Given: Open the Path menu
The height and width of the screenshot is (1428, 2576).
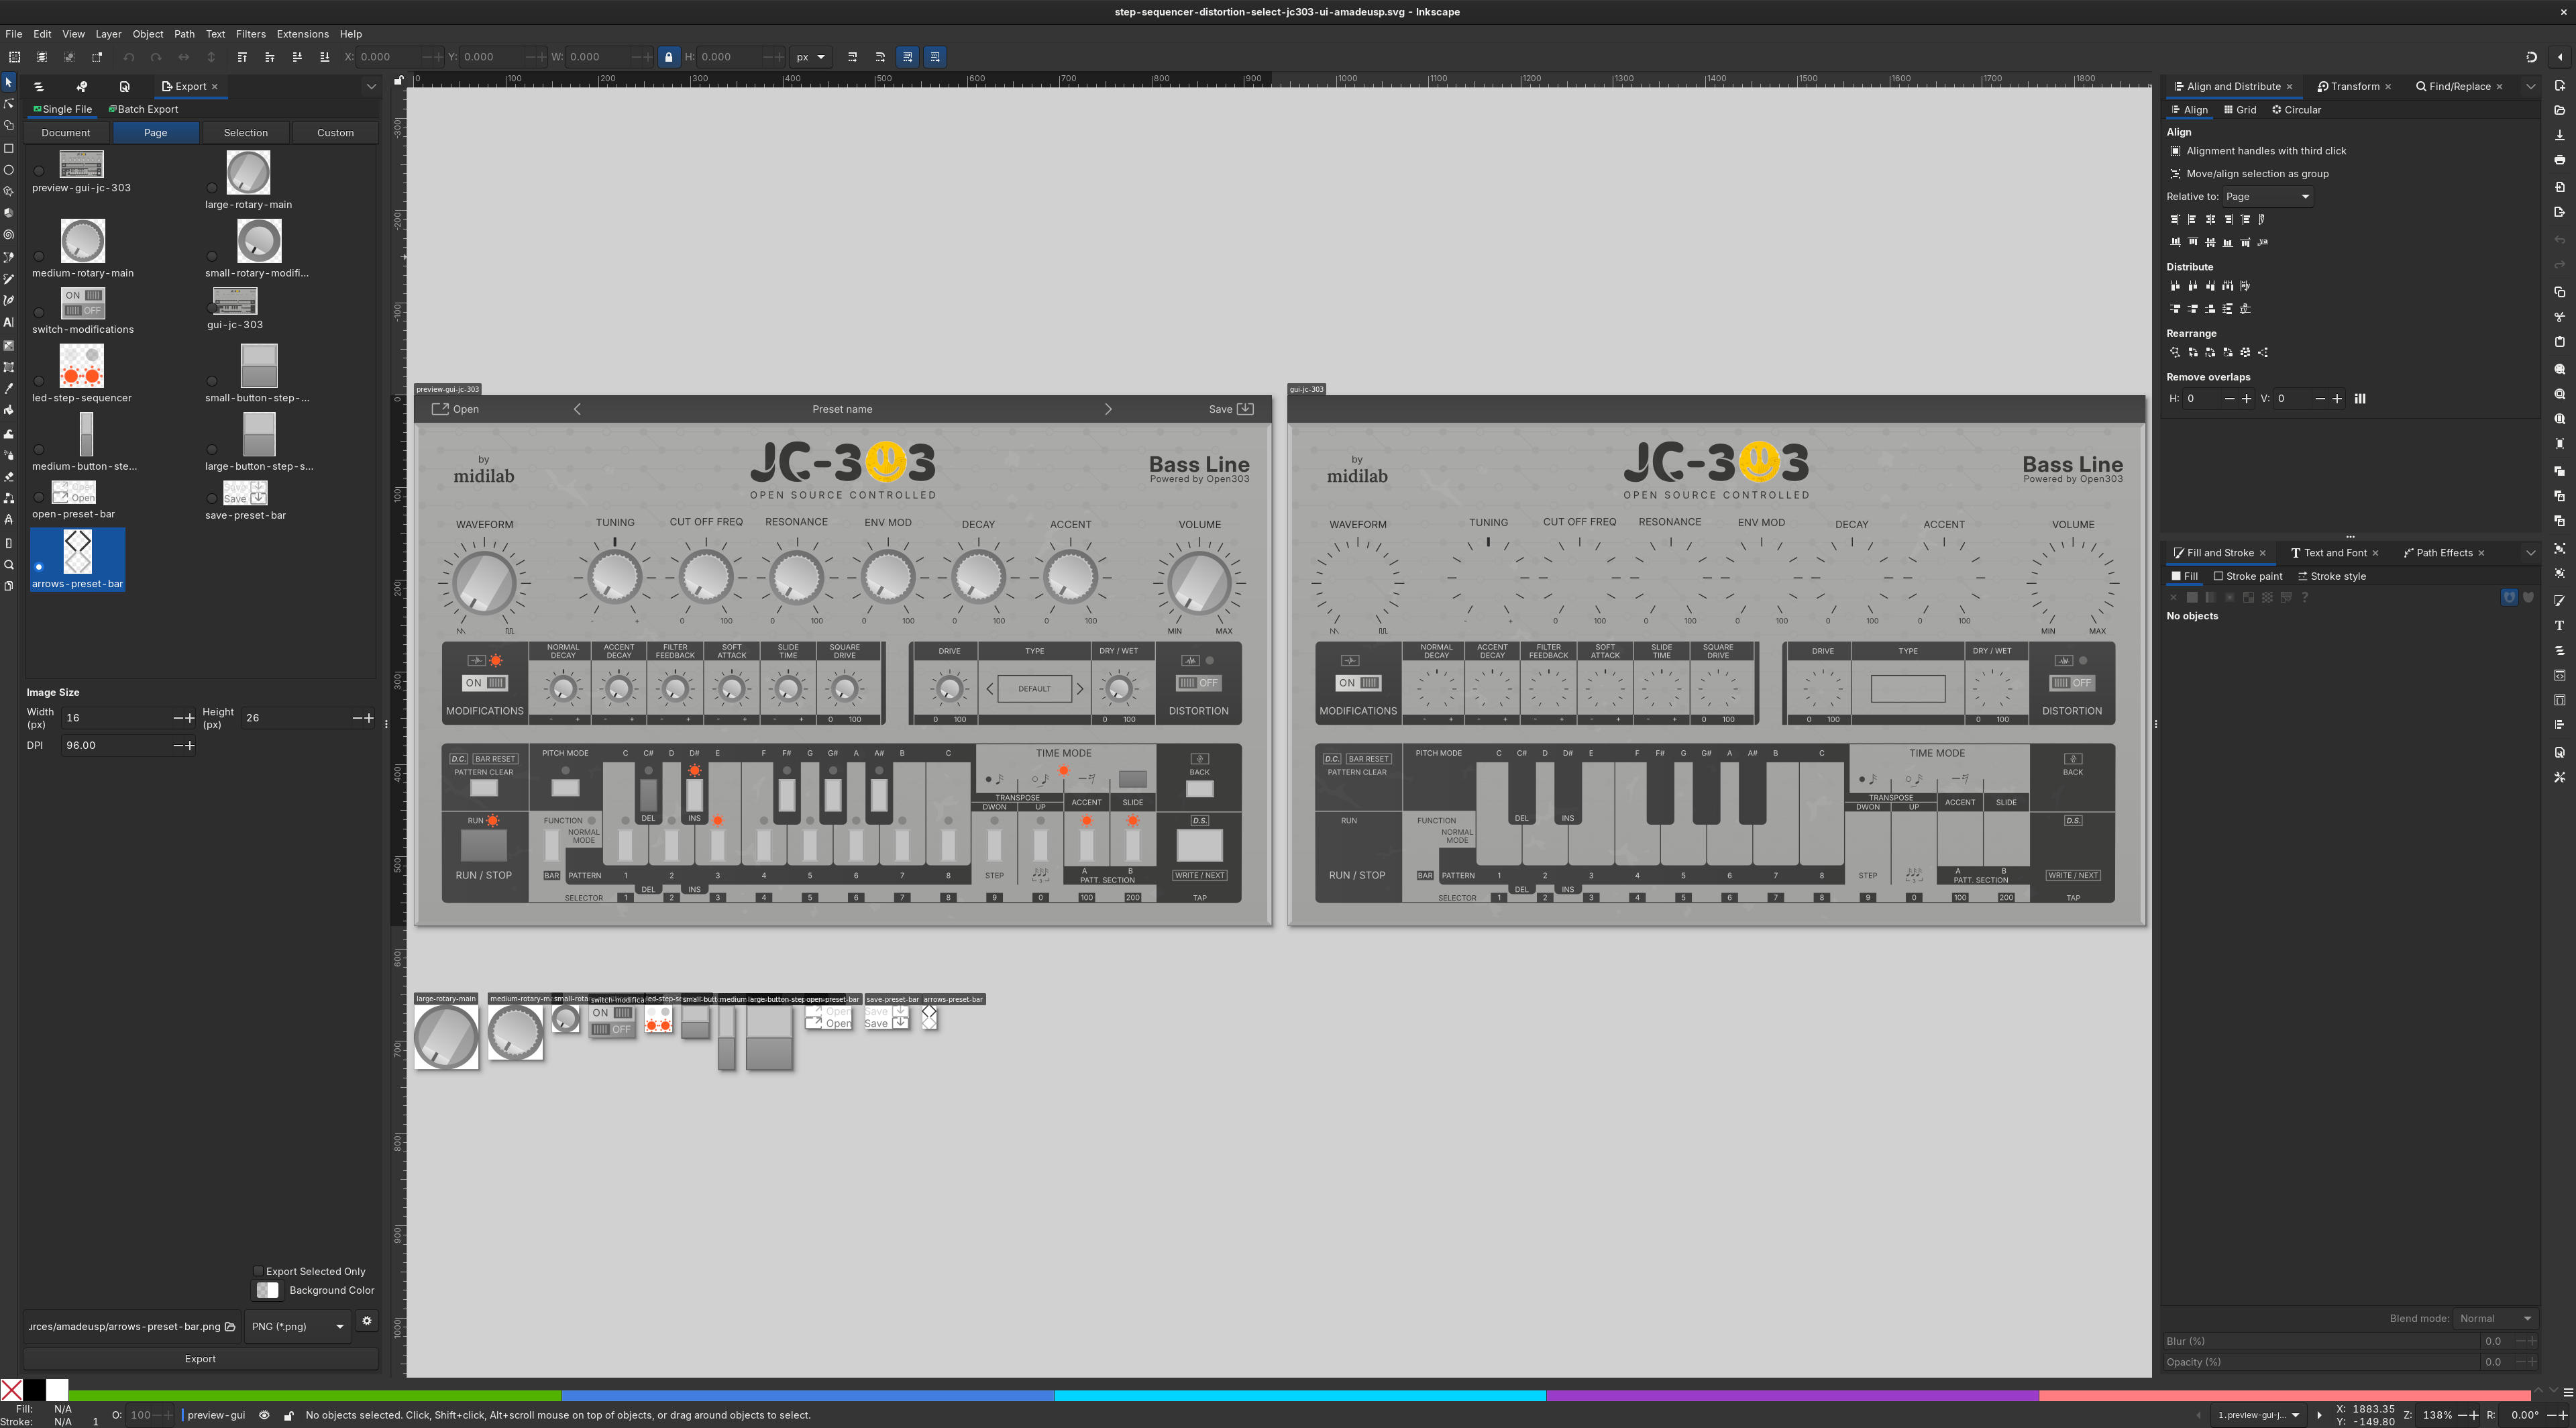Looking at the screenshot, I should click(183, 33).
